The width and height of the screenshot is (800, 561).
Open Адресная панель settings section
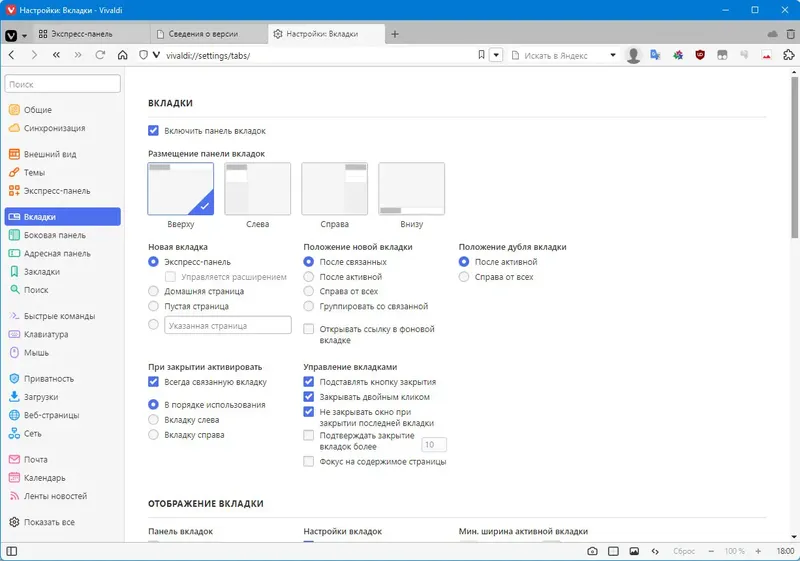click(x=62, y=253)
